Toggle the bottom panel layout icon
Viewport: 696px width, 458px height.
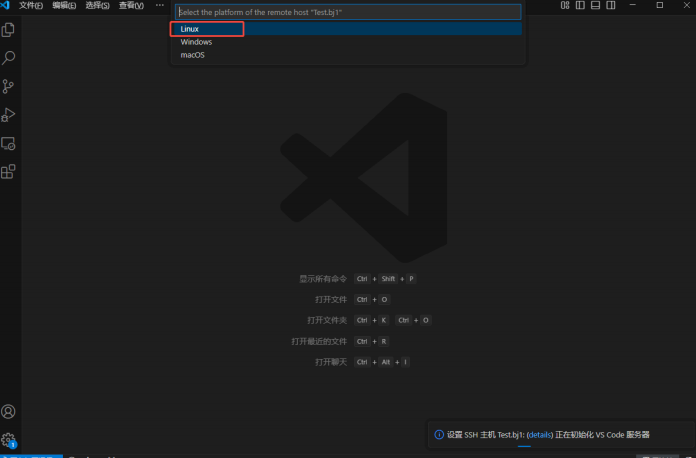(x=596, y=5)
